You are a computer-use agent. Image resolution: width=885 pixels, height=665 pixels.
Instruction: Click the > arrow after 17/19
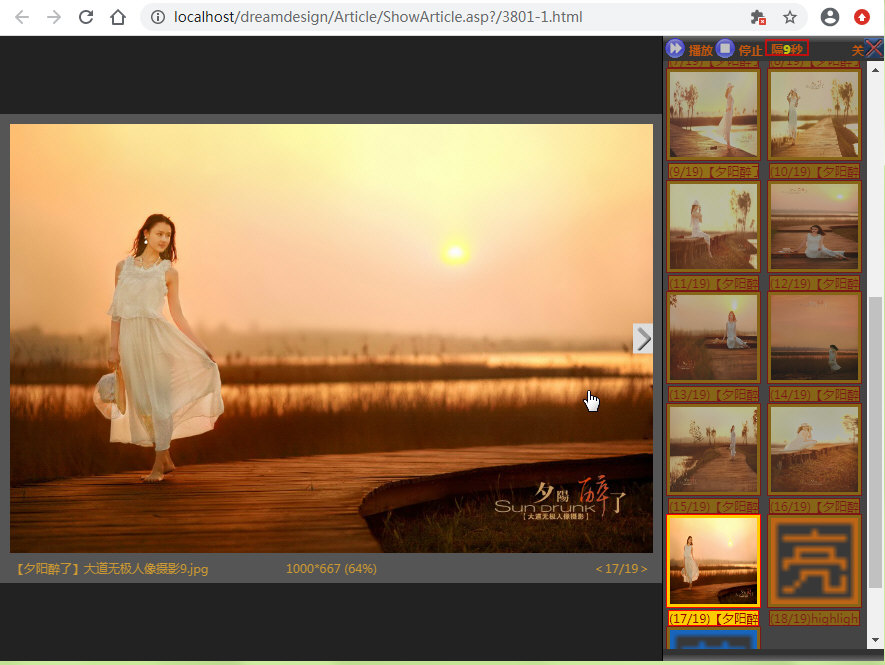coord(644,568)
